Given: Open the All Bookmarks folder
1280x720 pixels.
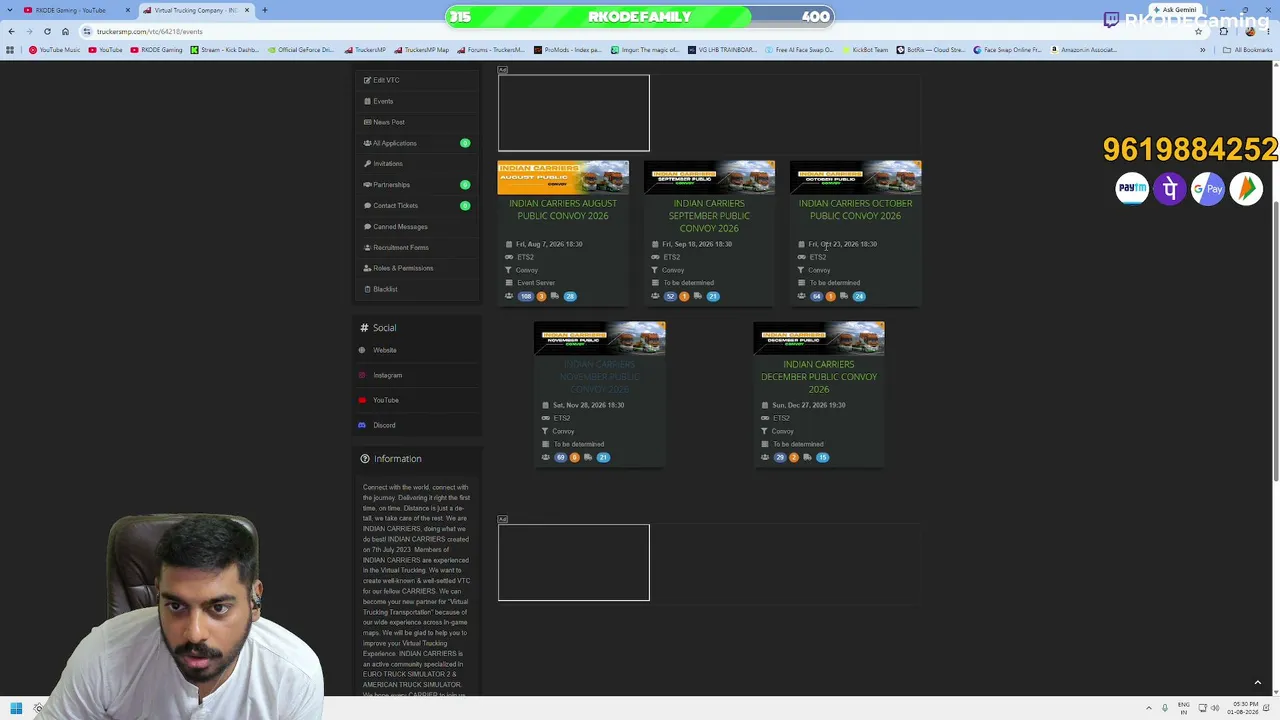Looking at the screenshot, I should point(1248,50).
